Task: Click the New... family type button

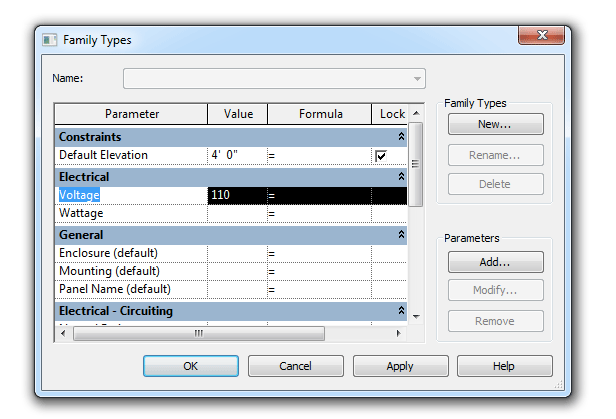Action: 496,124
